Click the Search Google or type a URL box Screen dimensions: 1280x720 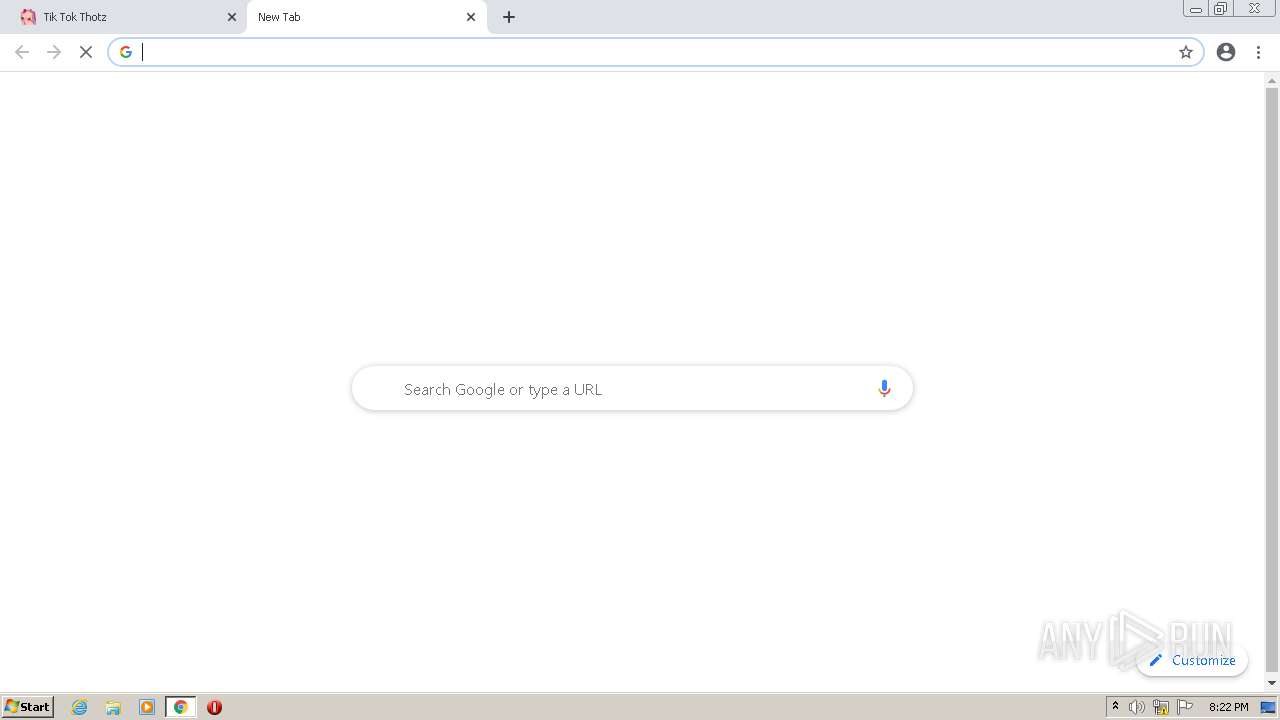(632, 389)
